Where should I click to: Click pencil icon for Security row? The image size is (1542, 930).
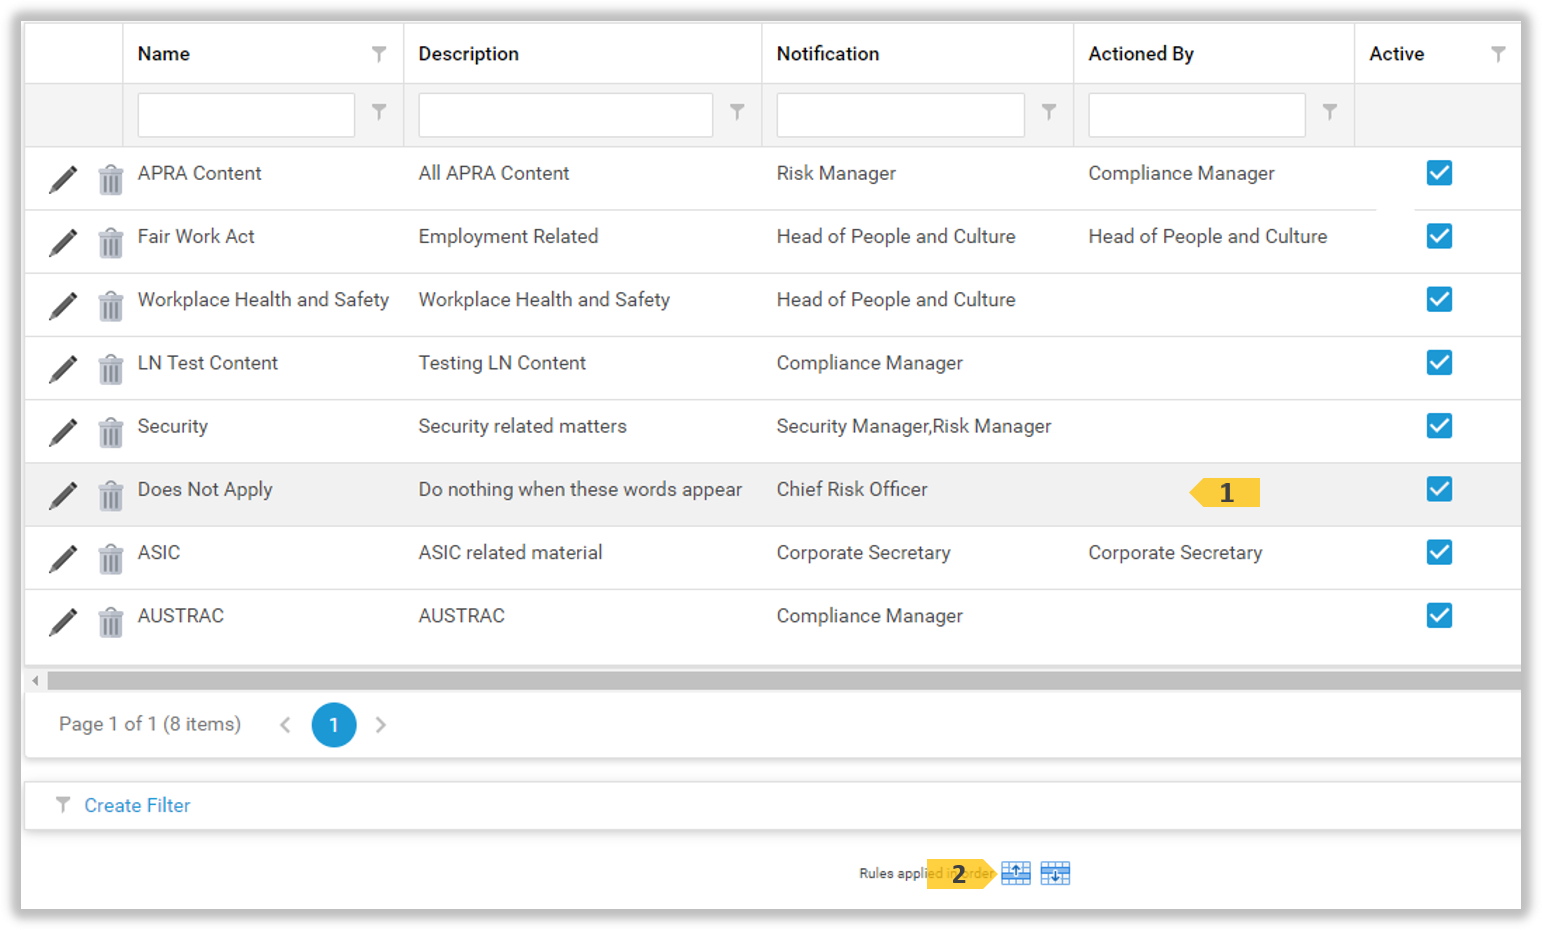point(63,432)
